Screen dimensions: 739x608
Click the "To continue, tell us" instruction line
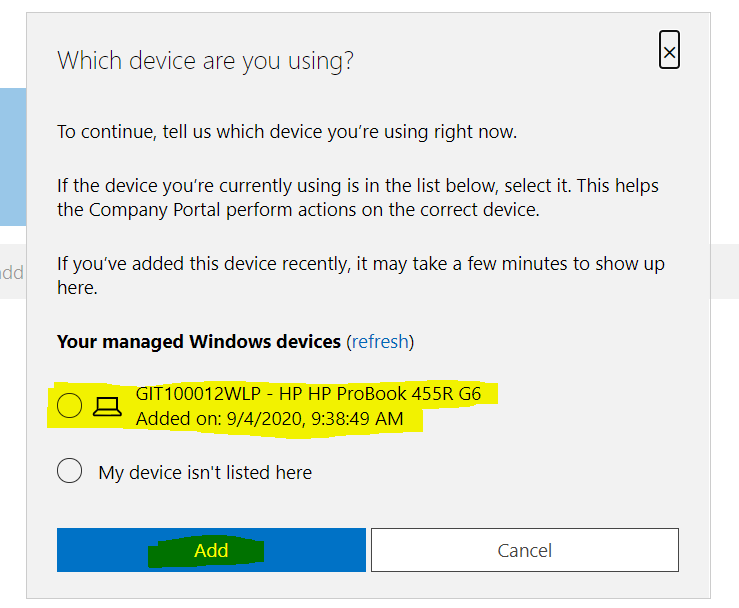[287, 132]
